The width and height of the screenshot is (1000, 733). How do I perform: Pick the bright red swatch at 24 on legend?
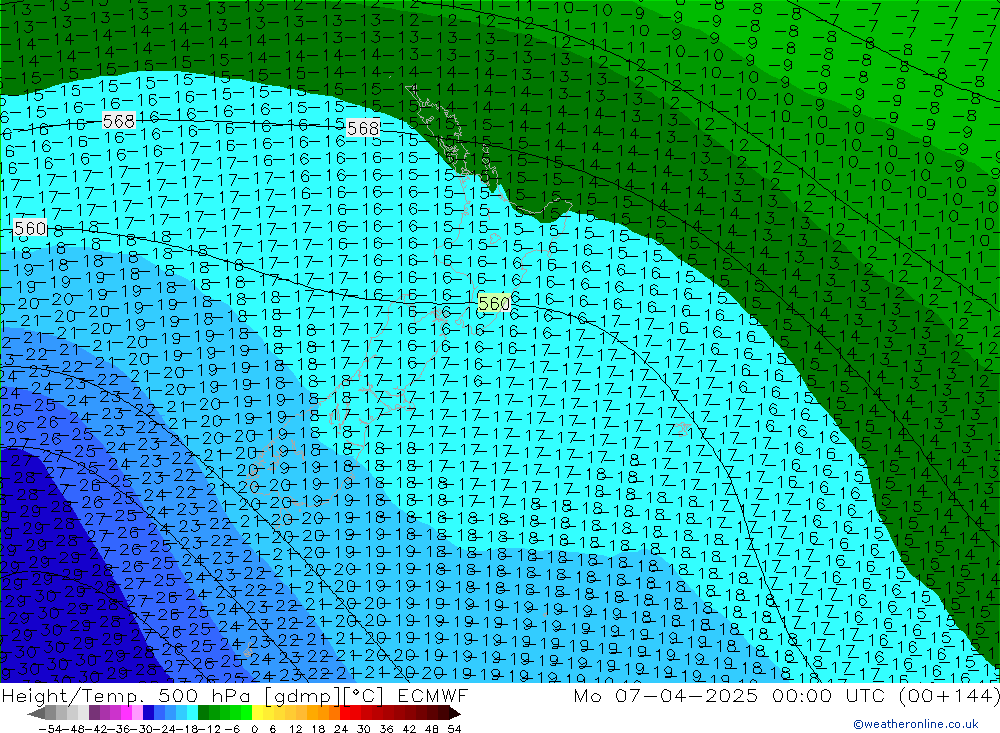(346, 713)
